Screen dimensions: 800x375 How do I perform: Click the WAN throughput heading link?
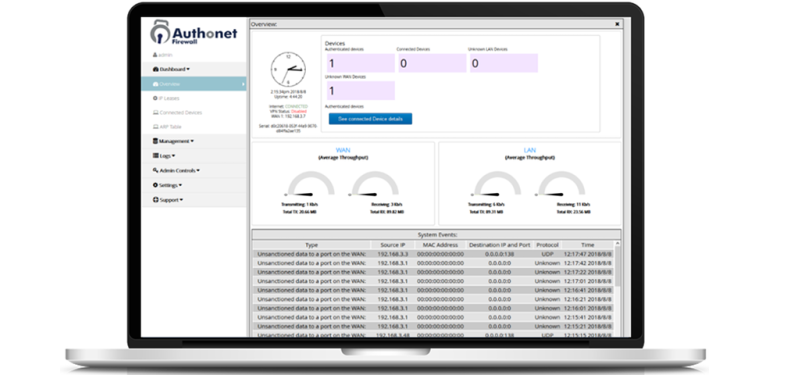coord(343,151)
